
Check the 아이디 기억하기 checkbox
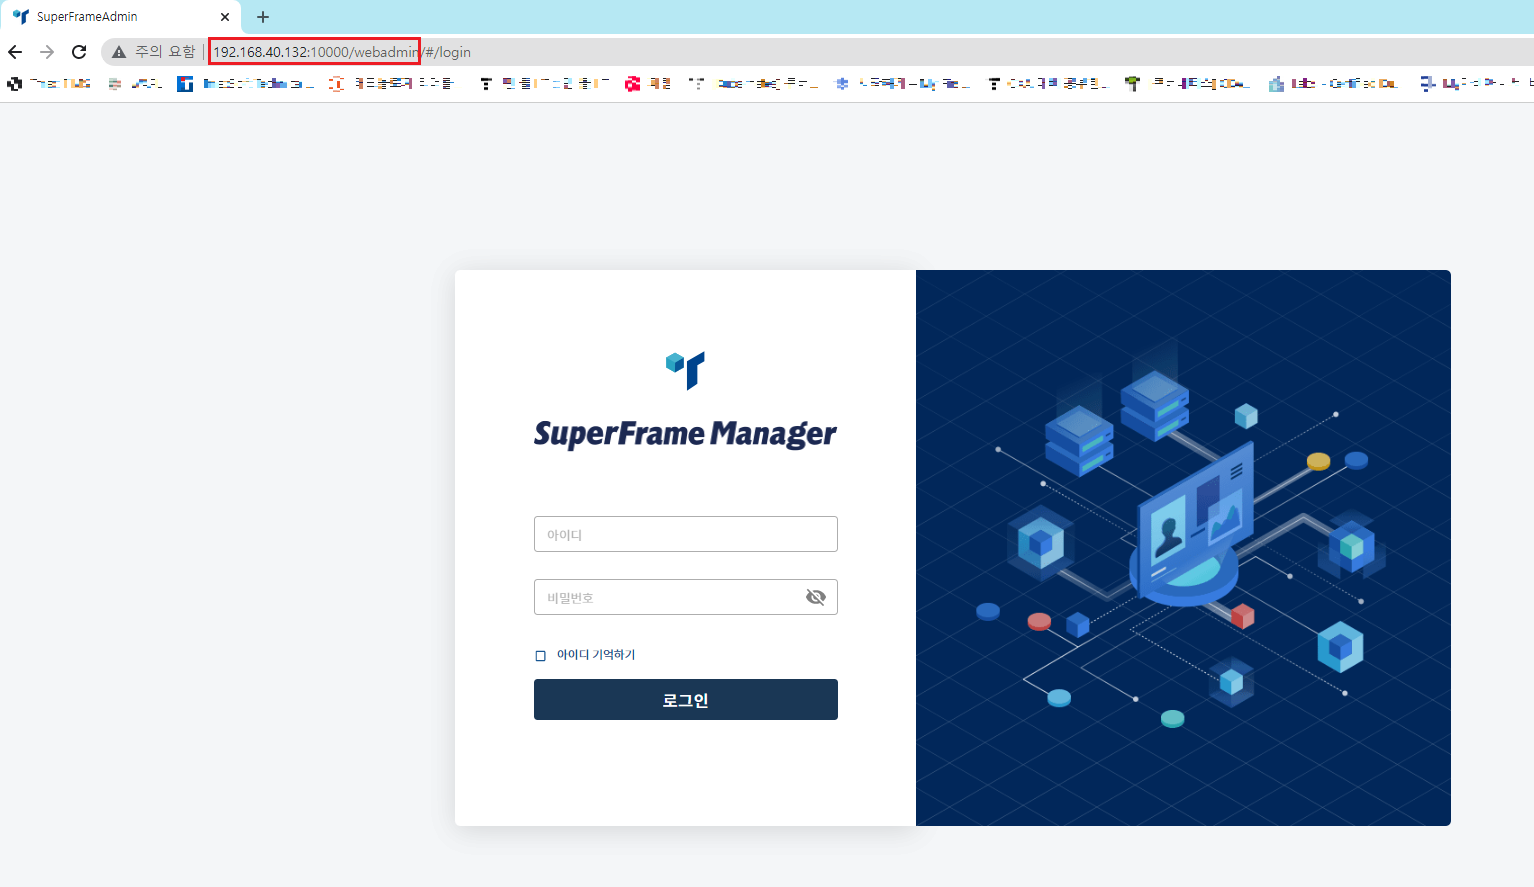click(541, 656)
